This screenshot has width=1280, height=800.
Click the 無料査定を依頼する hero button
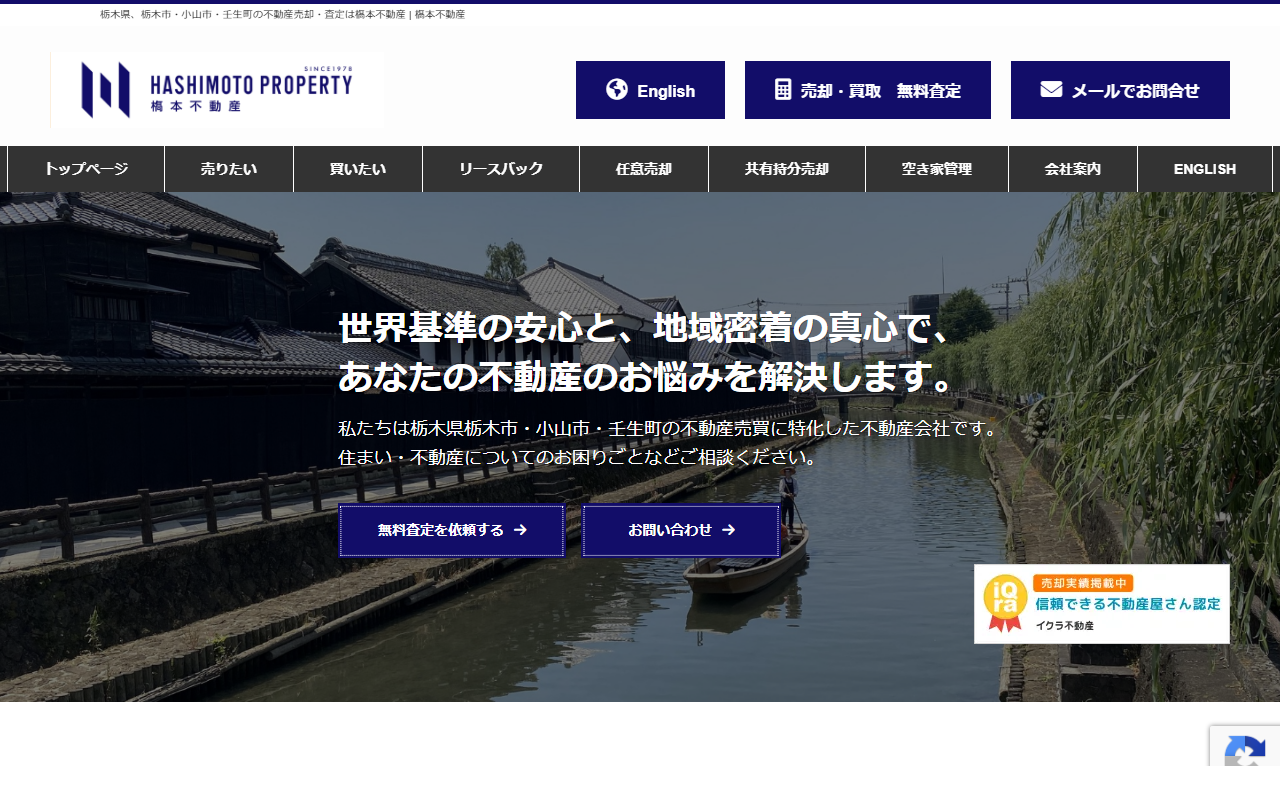coord(452,531)
